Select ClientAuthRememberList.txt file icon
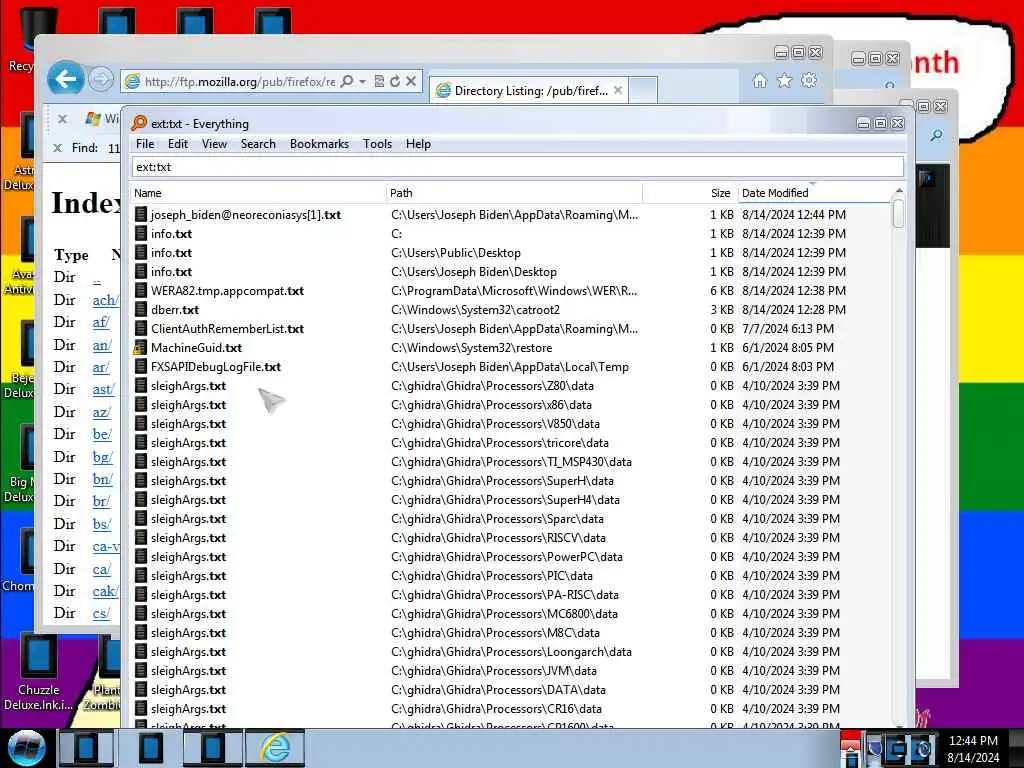 pyautogui.click(x=140, y=328)
